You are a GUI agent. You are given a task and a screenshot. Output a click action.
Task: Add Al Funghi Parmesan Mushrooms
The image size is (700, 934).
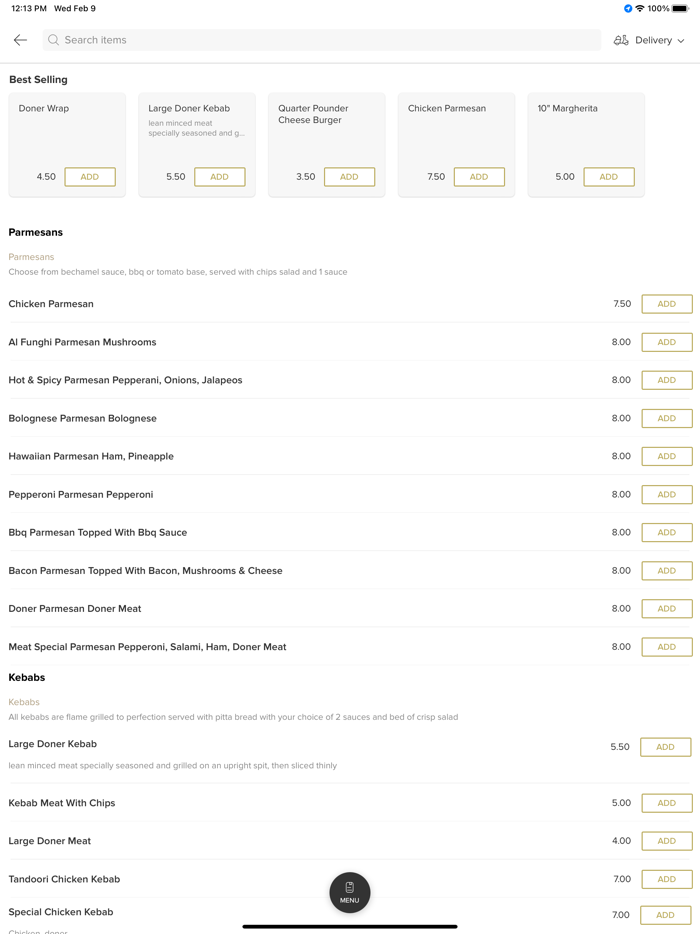[667, 342]
